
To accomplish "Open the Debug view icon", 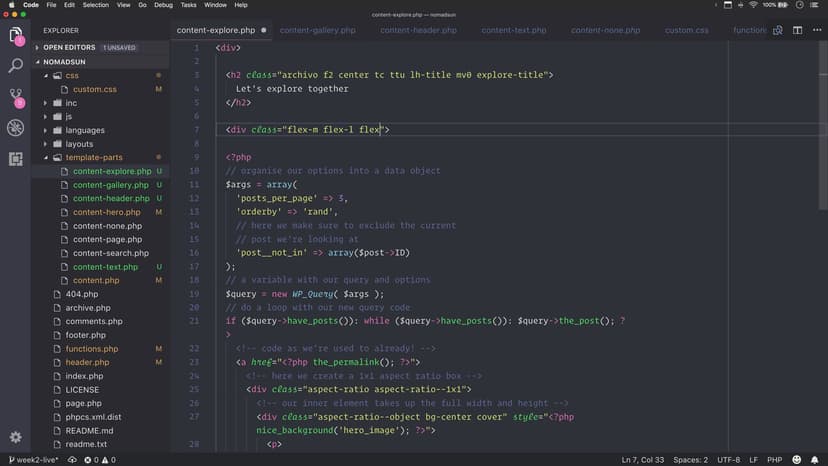I will [x=15, y=128].
